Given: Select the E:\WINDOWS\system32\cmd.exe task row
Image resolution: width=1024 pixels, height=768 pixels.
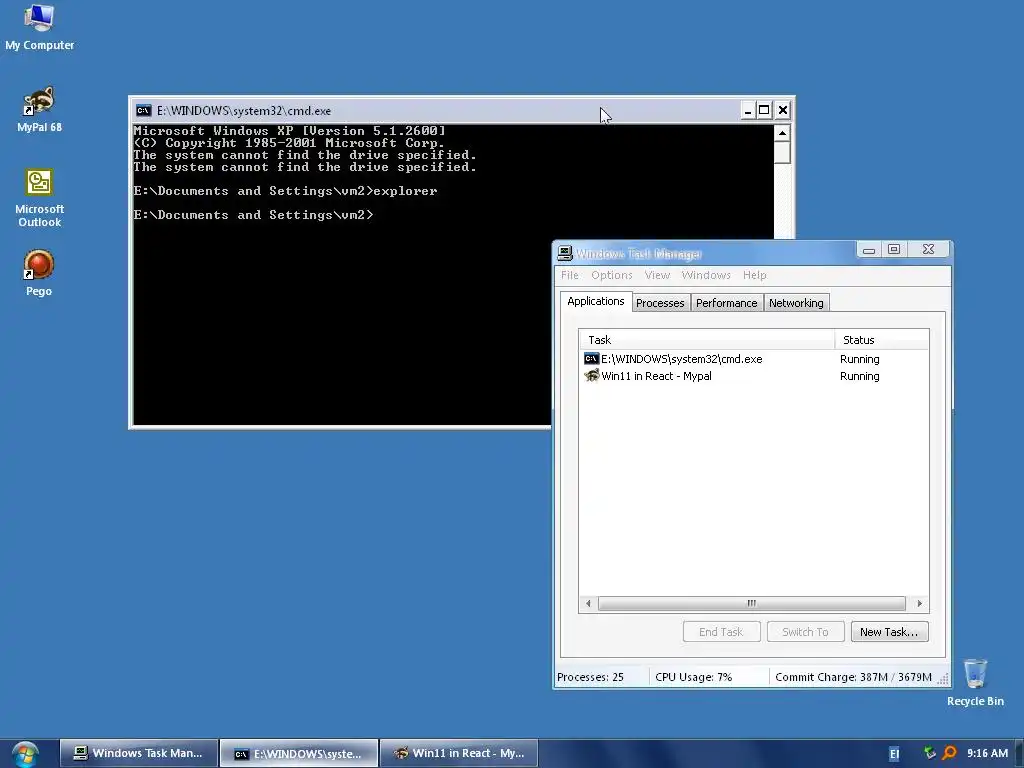Looking at the screenshot, I should (x=754, y=359).
